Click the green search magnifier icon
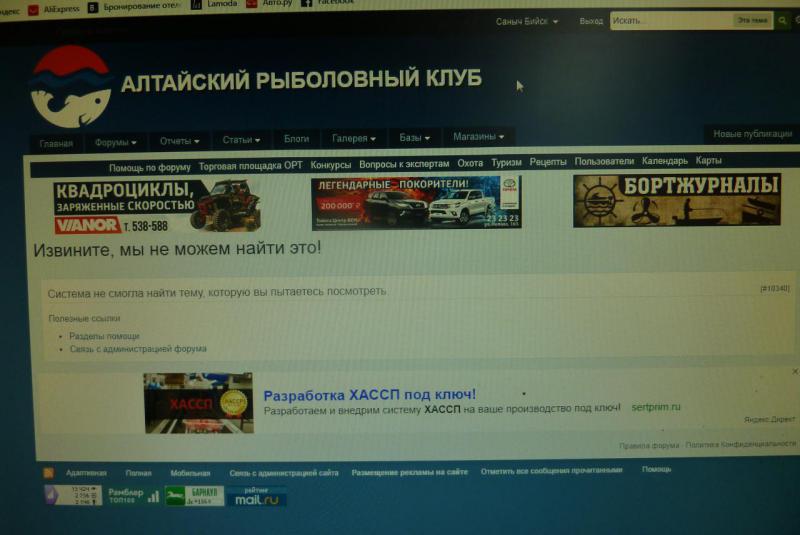The height and width of the screenshot is (535, 800). click(782, 21)
